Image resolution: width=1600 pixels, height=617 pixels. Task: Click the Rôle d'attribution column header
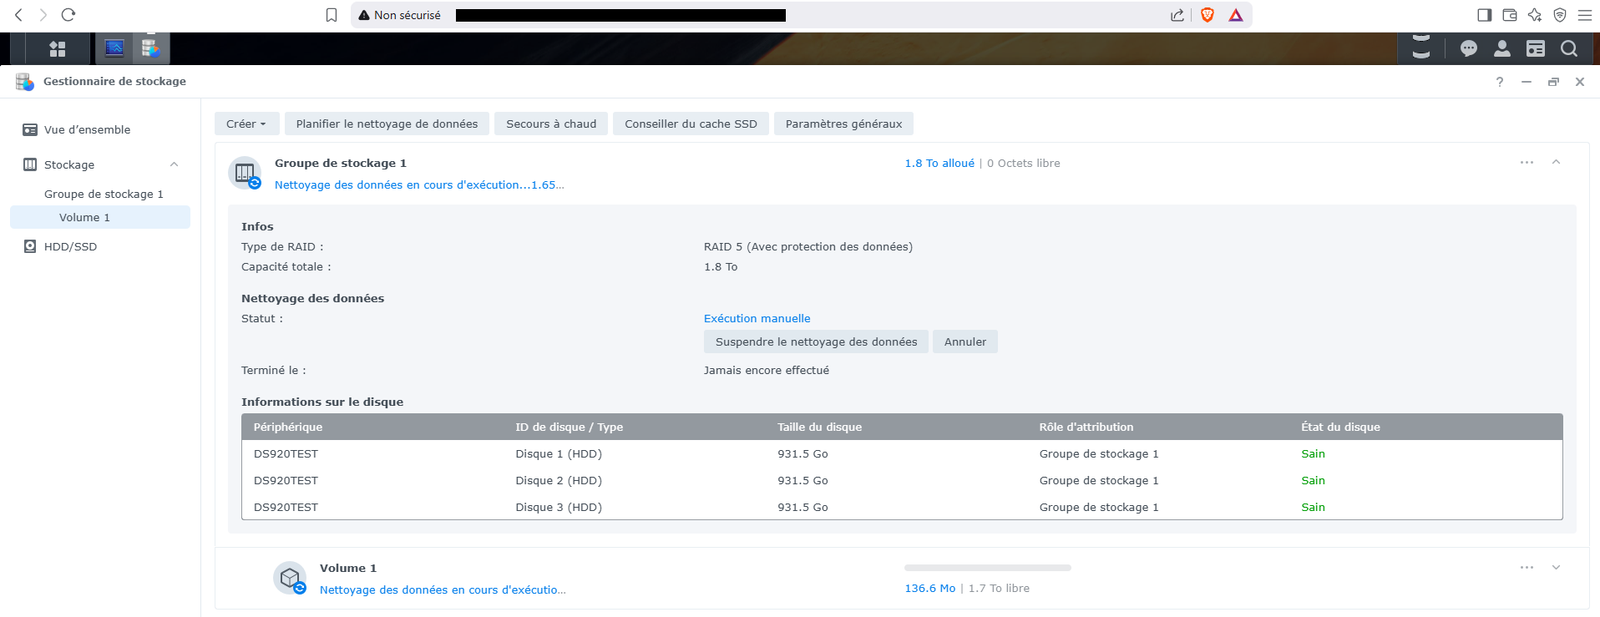click(x=1159, y=427)
